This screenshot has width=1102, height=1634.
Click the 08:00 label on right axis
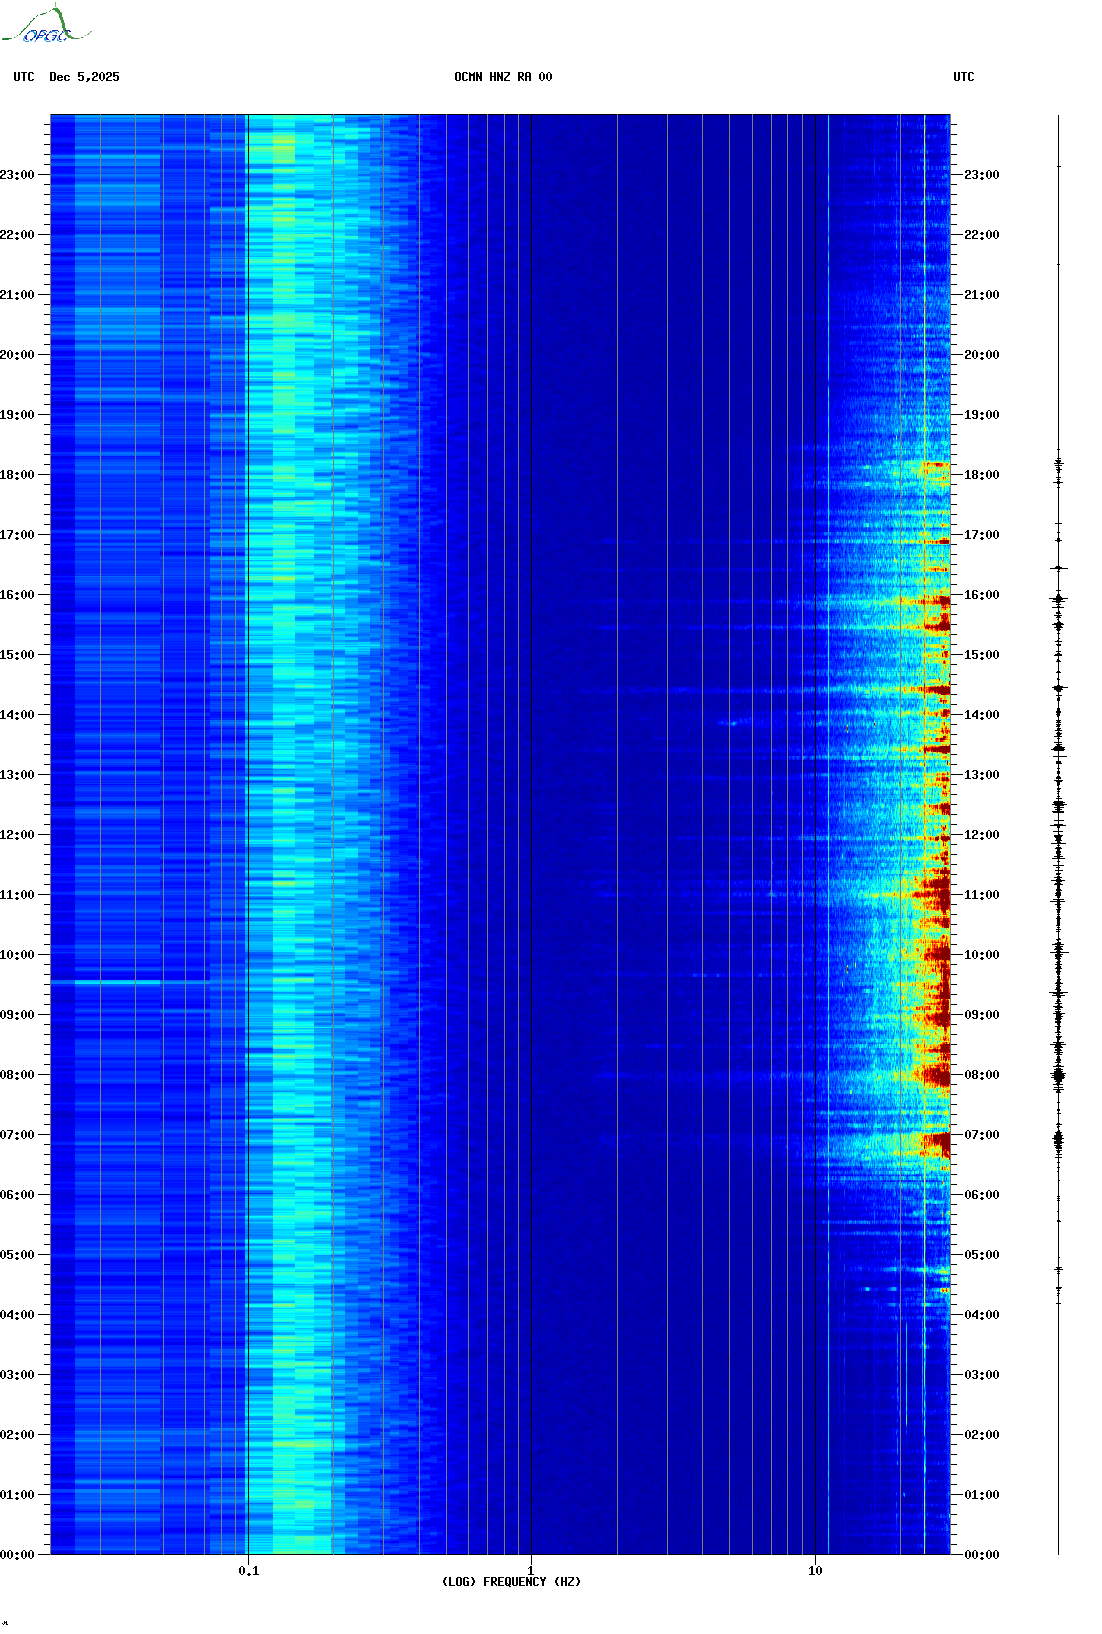tap(981, 1075)
